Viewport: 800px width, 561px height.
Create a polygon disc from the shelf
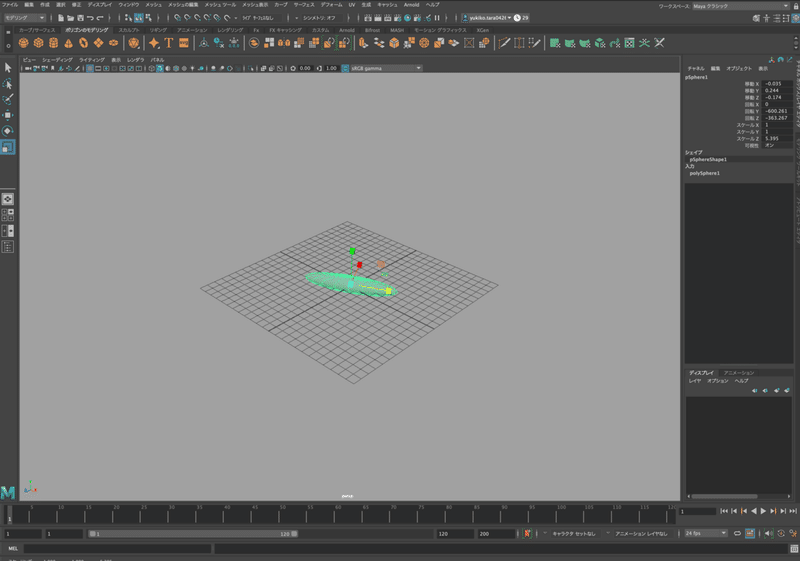click(113, 43)
